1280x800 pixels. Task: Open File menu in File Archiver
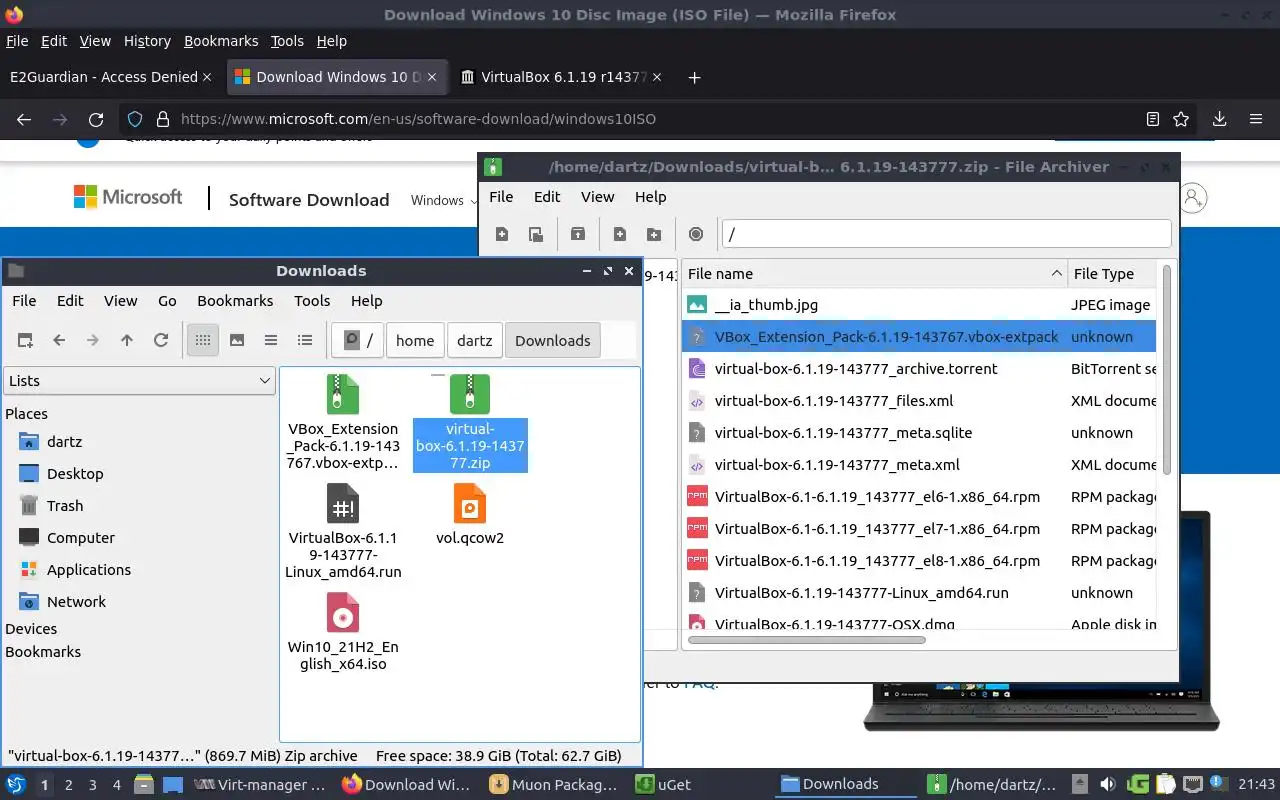pos(501,196)
